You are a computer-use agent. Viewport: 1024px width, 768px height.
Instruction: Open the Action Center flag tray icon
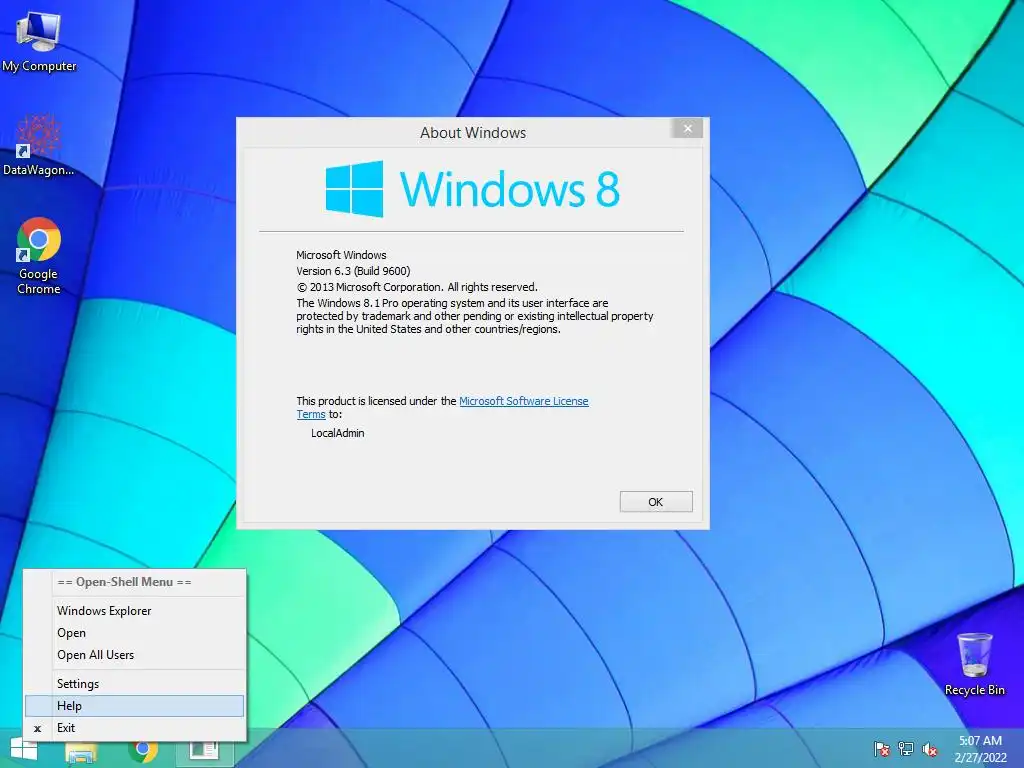[881, 749]
